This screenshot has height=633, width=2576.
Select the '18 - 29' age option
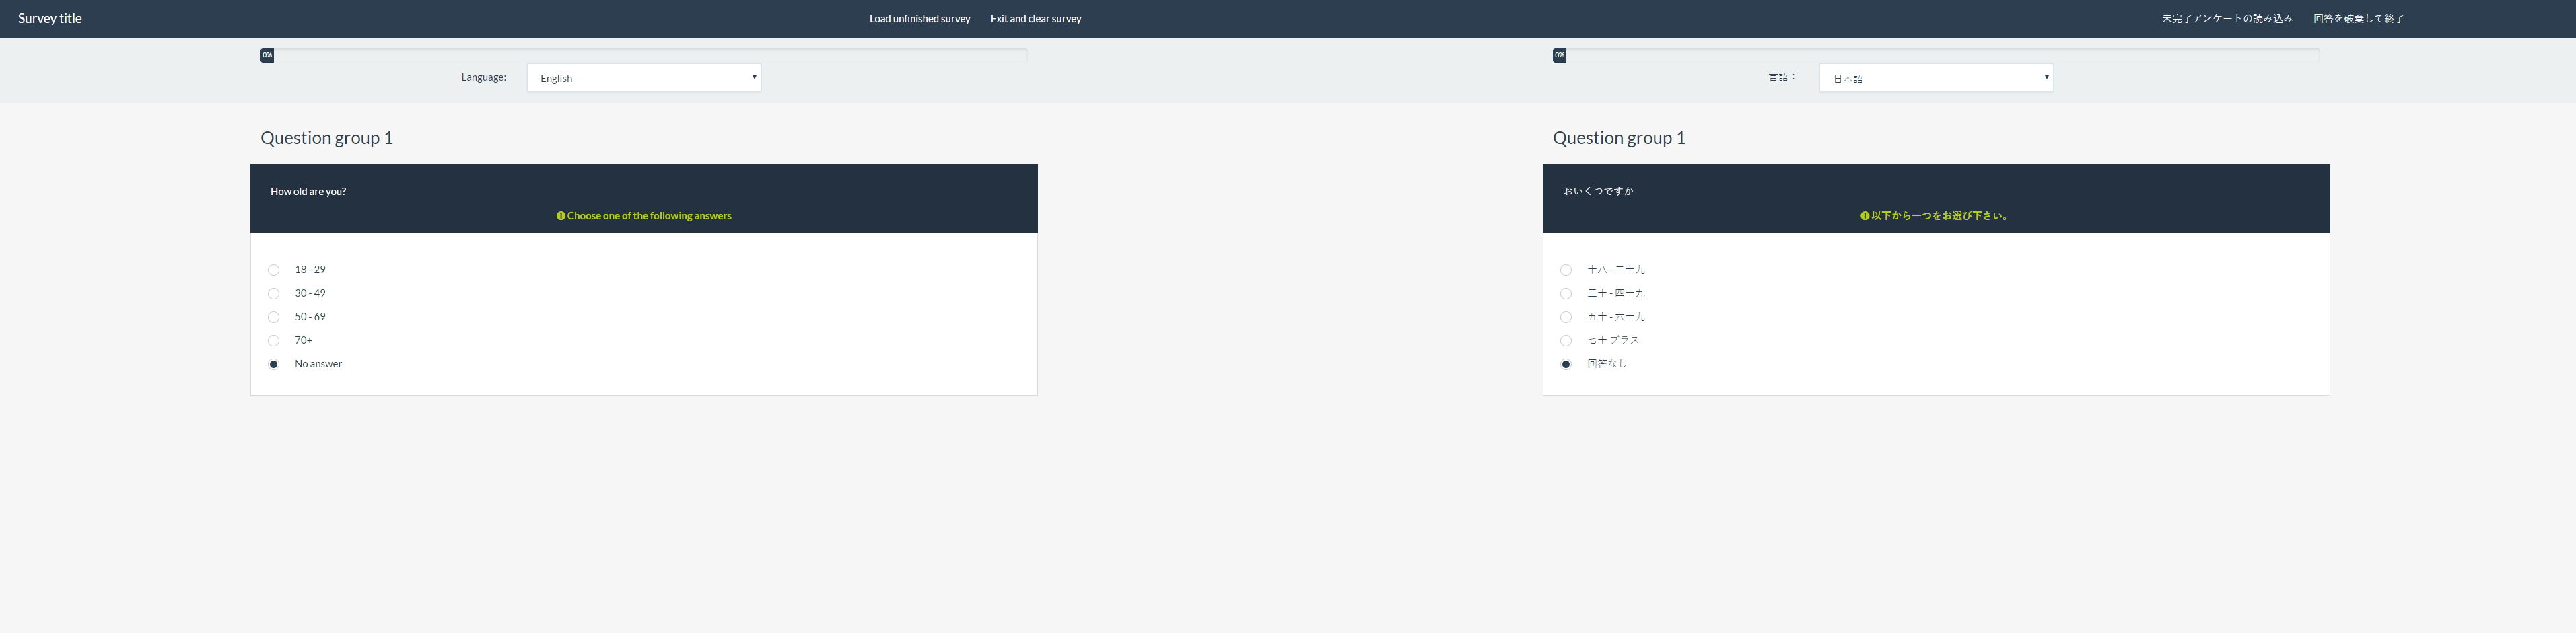[274, 270]
